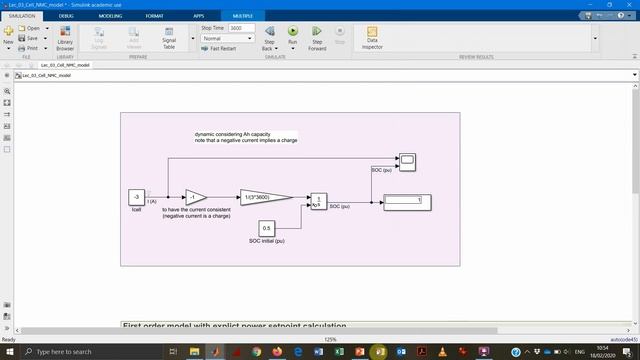
Task: Click the 125% zoom level in status bar
Action: [x=330, y=340]
